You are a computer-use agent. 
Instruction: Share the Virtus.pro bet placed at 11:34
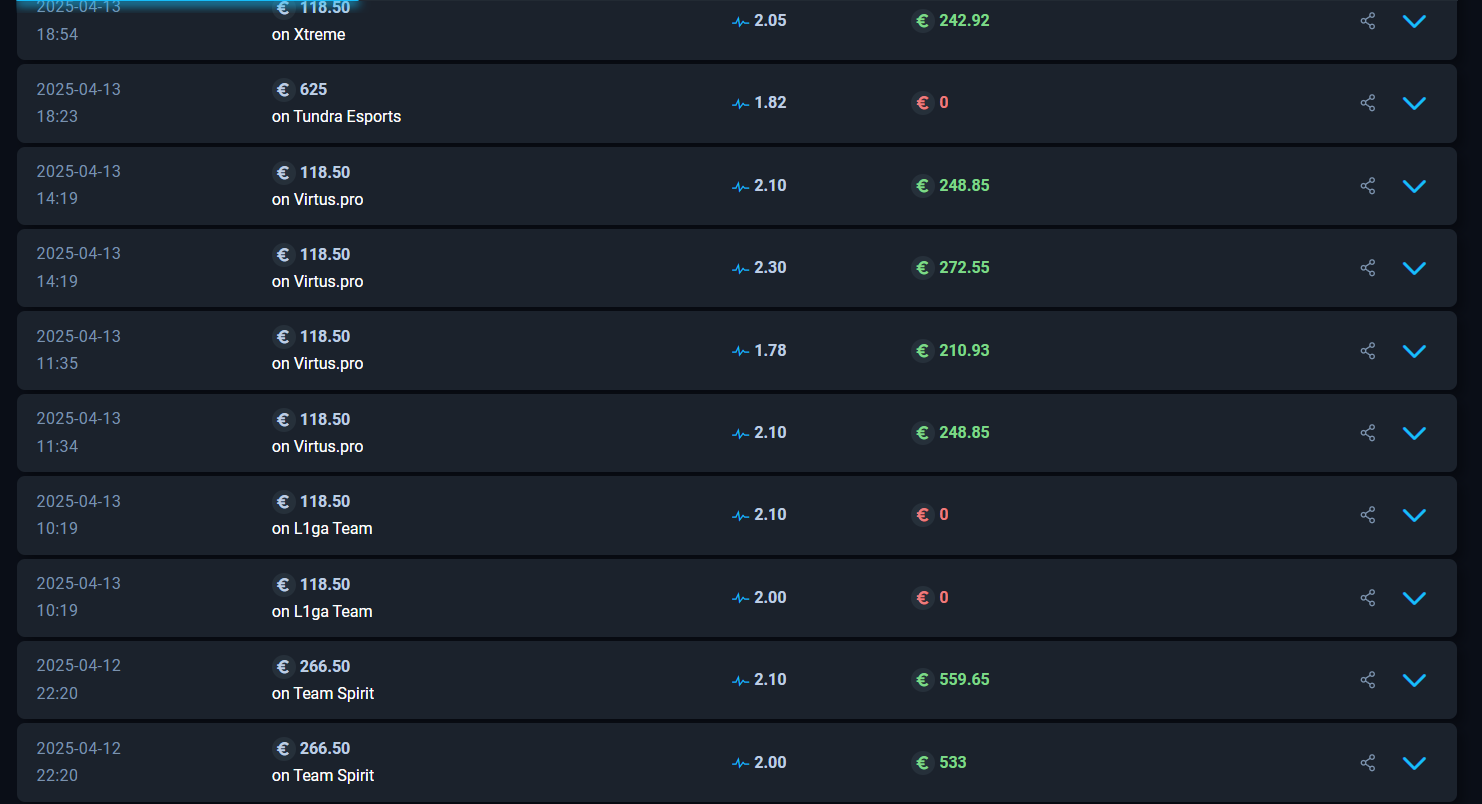(1368, 433)
